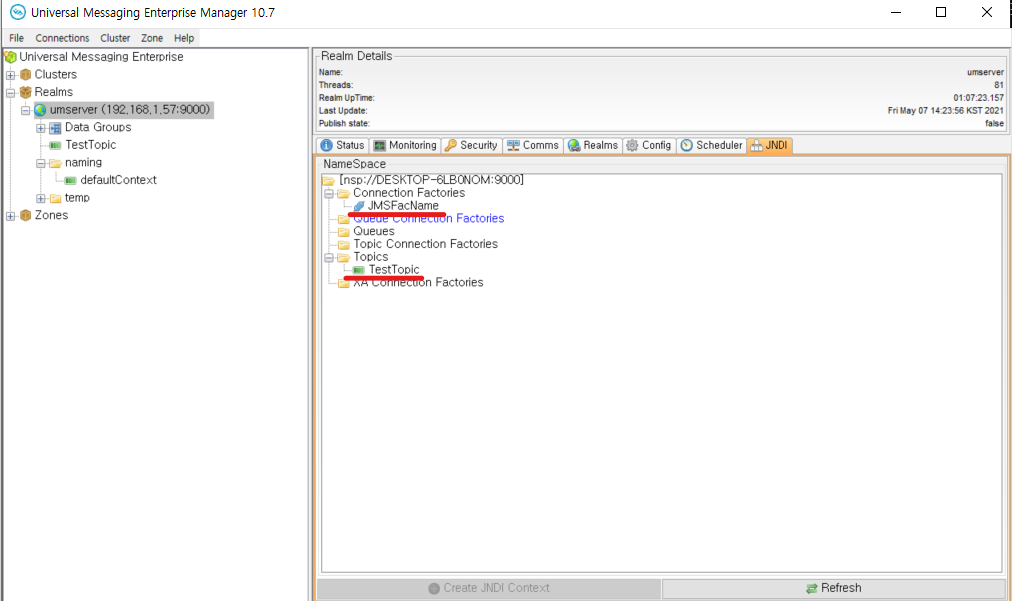Screen dimensions: 1012x601
Task: Click the Clusters cube icon
Action: tap(25, 75)
